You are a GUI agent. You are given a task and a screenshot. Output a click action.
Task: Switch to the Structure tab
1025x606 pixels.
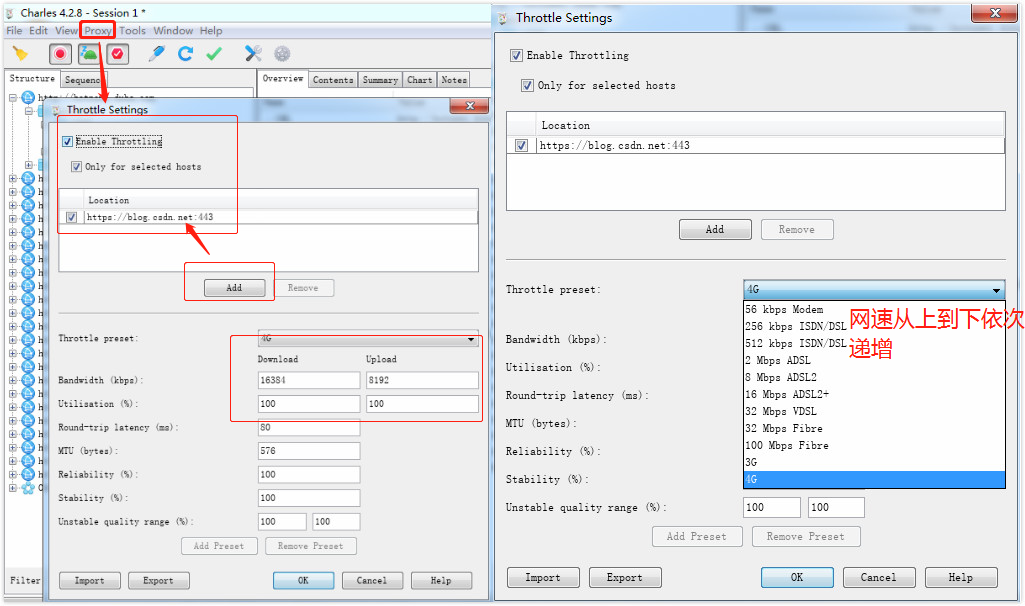click(x=32, y=78)
